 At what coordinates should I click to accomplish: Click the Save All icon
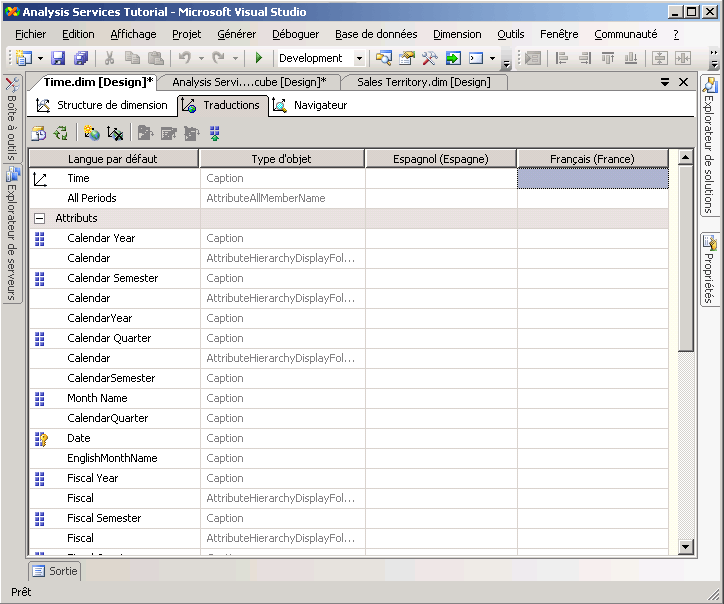click(81, 58)
